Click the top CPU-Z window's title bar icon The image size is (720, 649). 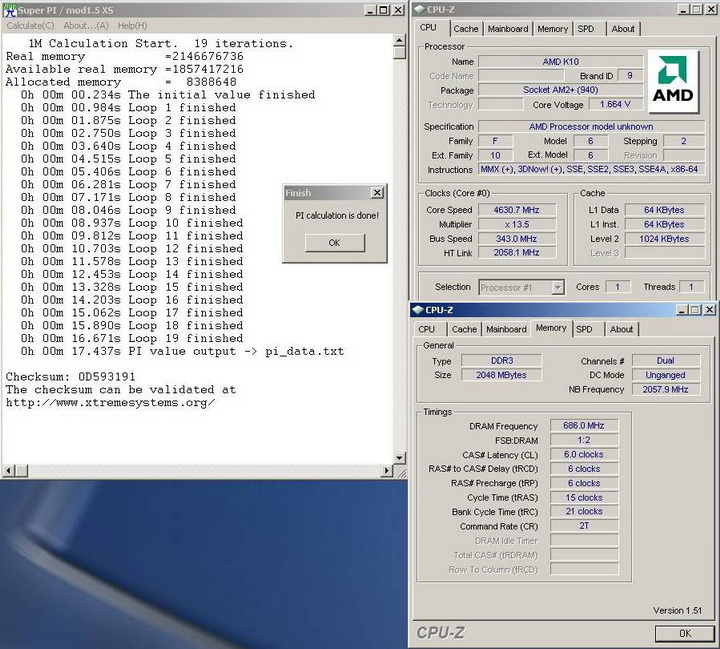point(421,9)
